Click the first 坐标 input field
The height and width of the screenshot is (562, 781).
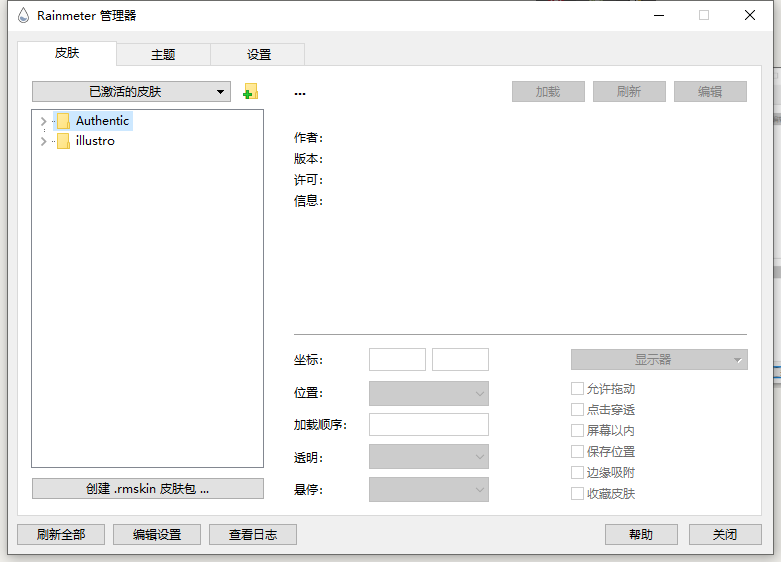coord(397,360)
